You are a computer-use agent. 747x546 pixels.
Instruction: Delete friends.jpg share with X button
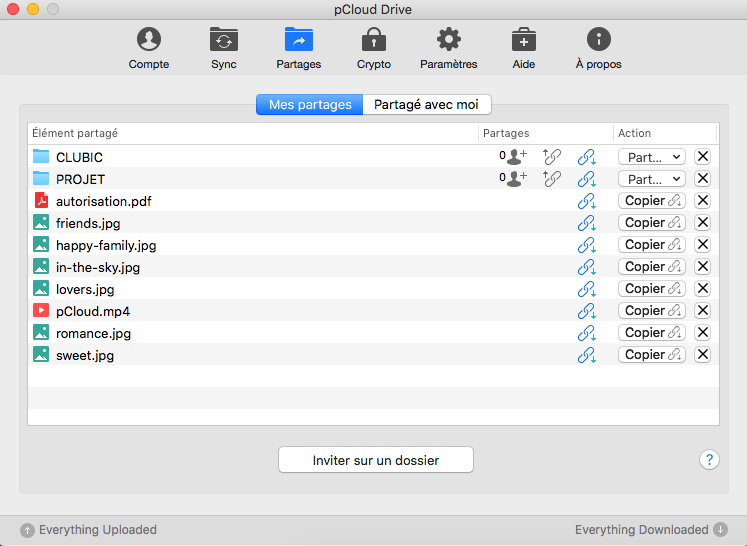(x=703, y=222)
